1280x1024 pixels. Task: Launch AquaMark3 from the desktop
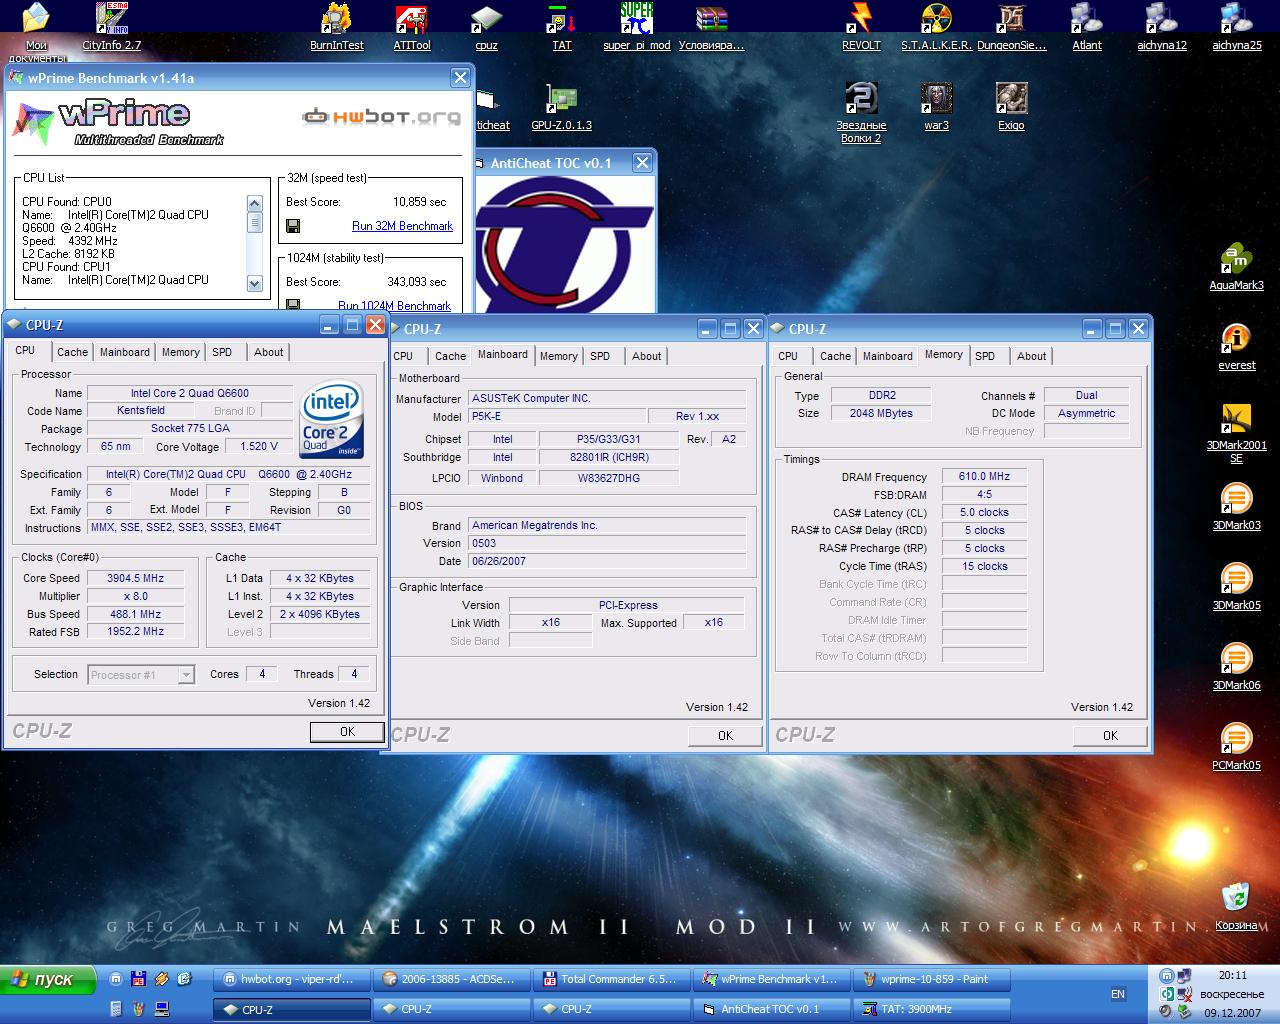coord(1237,266)
